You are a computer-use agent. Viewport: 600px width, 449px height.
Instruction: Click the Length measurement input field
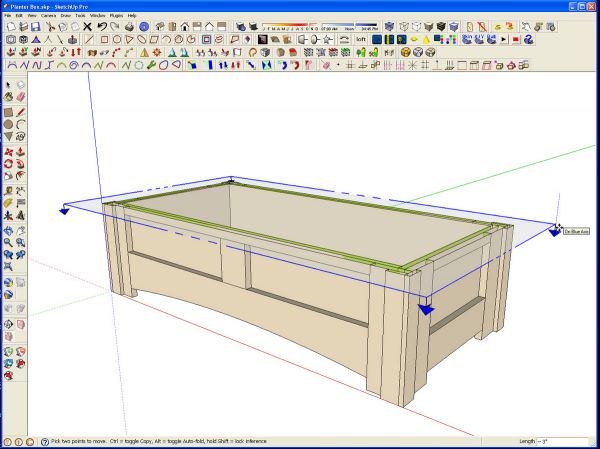562,441
